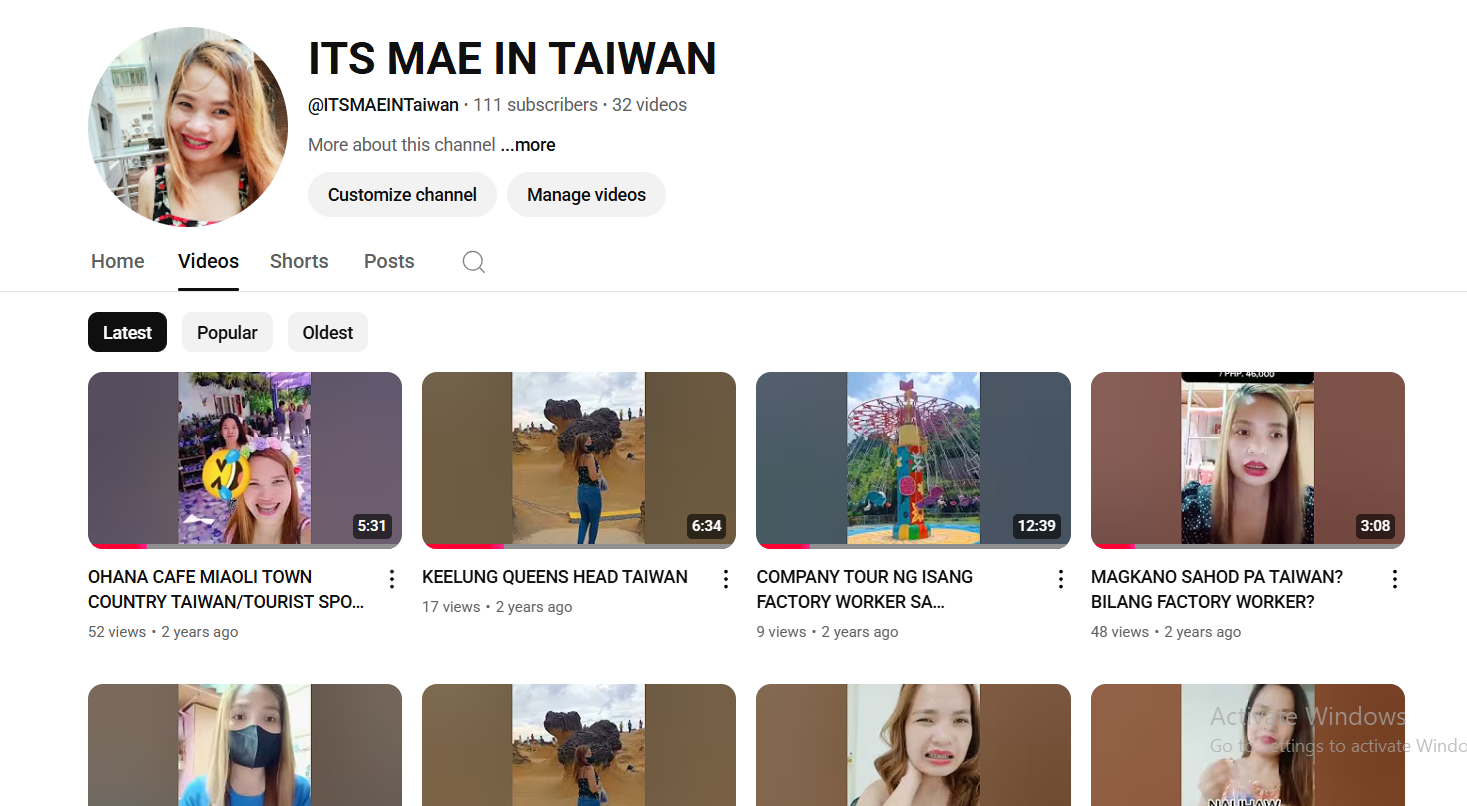This screenshot has width=1467, height=806.
Task: Click the 12:39 duration badge
Action: pyautogui.click(x=1036, y=526)
